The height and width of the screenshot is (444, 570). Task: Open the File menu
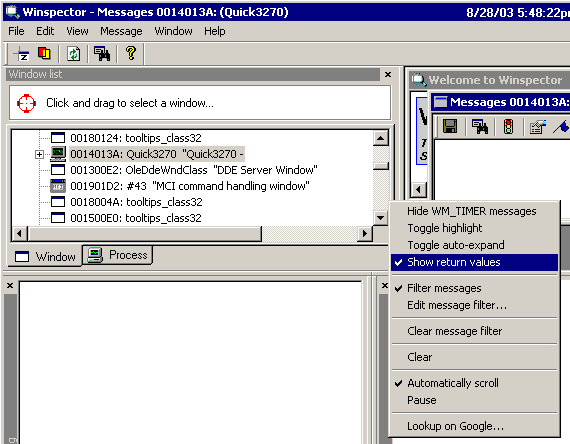click(16, 31)
